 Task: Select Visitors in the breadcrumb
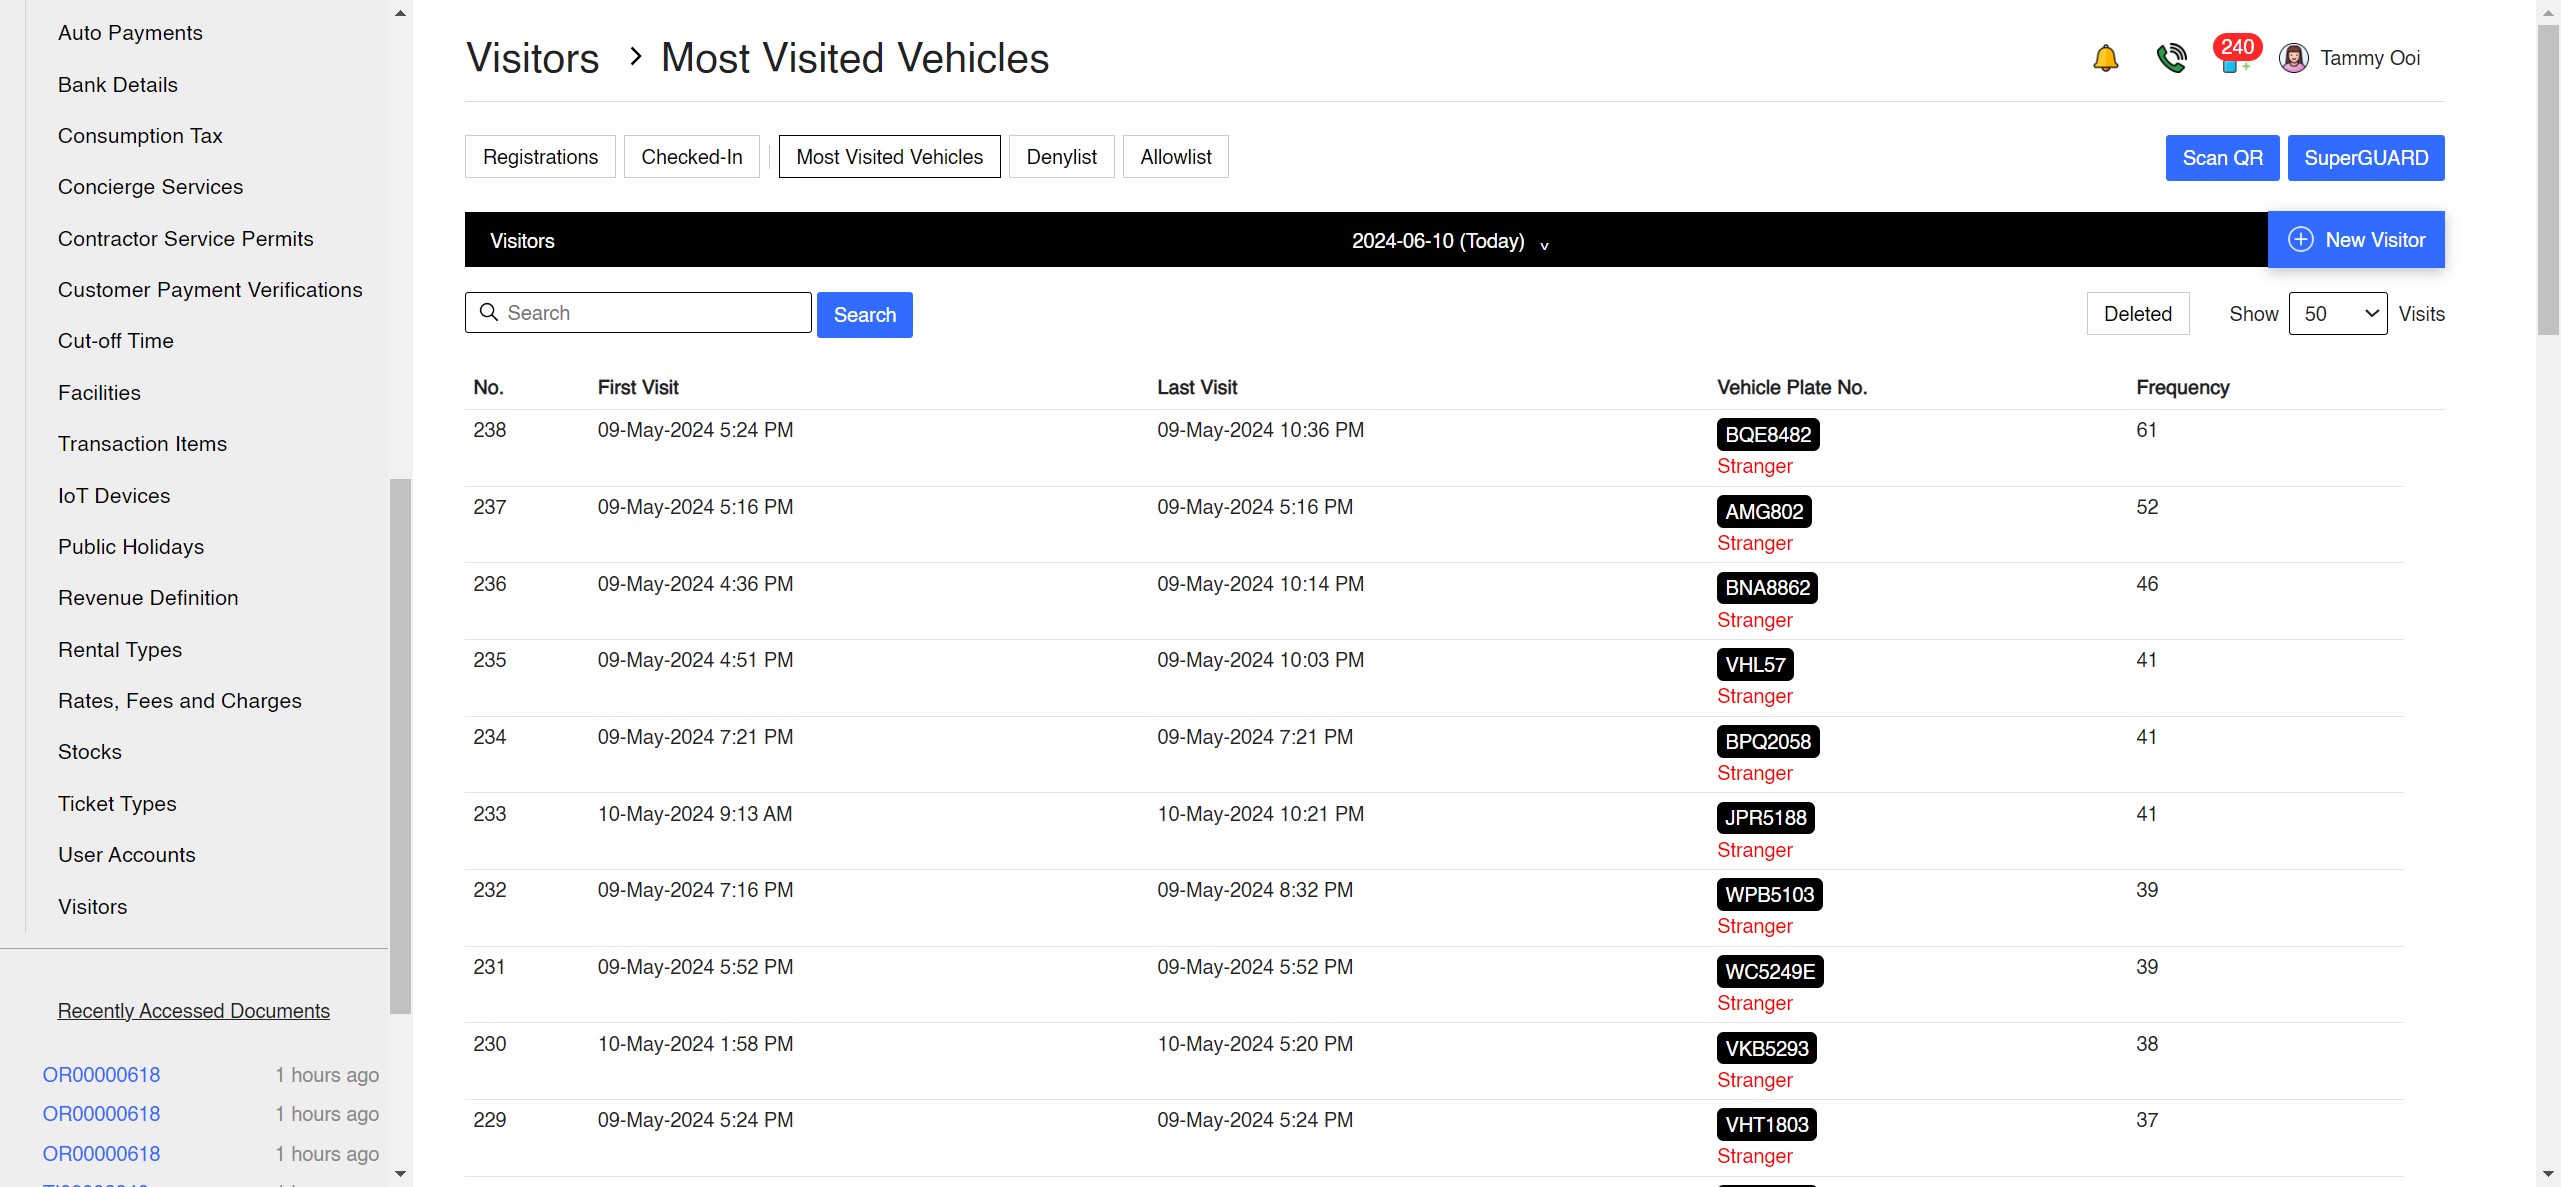(532, 57)
